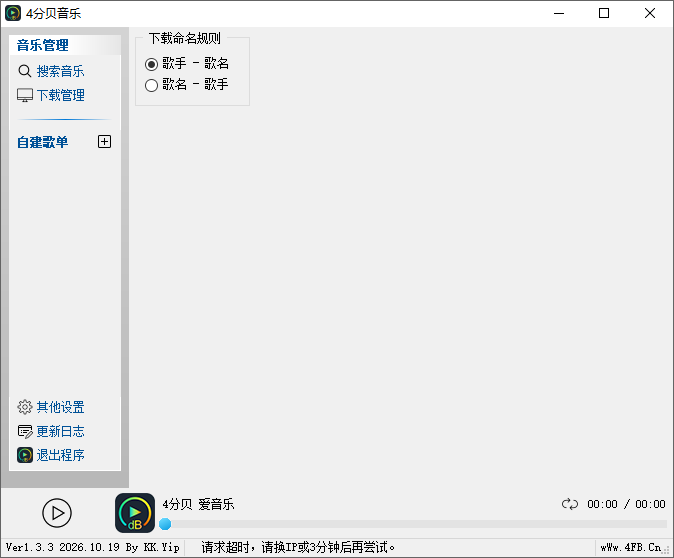Click the 音乐管理 heading
The height and width of the screenshot is (558, 674).
coord(43,45)
